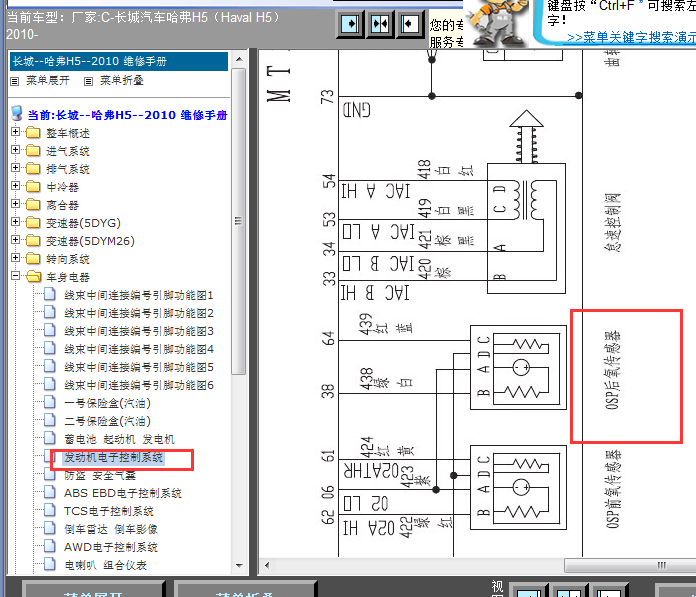Click folder icon of 进气系统
Viewport: 696px width, 597px height.
[x=33, y=150]
